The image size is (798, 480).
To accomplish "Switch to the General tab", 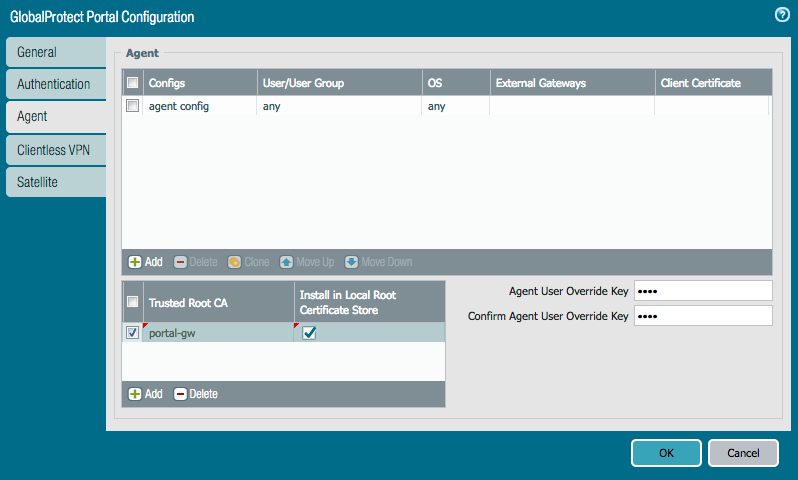I will (x=56, y=52).
